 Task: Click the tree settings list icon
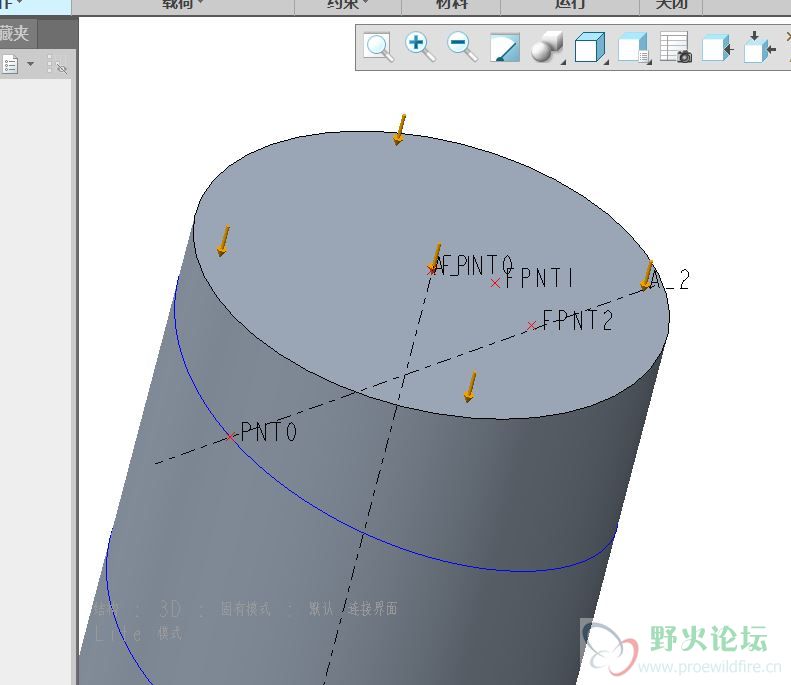point(10,65)
